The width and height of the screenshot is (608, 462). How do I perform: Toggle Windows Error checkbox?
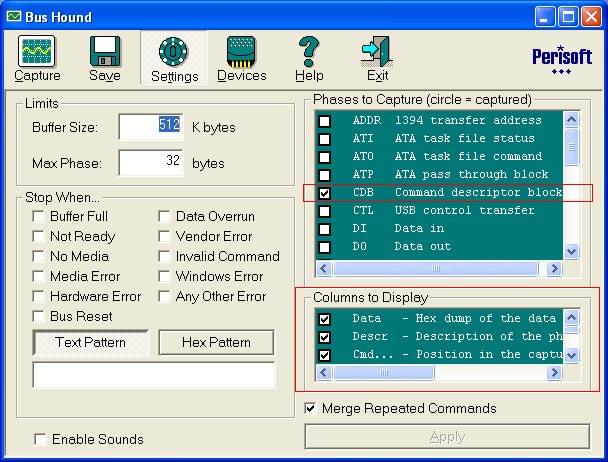click(x=164, y=277)
